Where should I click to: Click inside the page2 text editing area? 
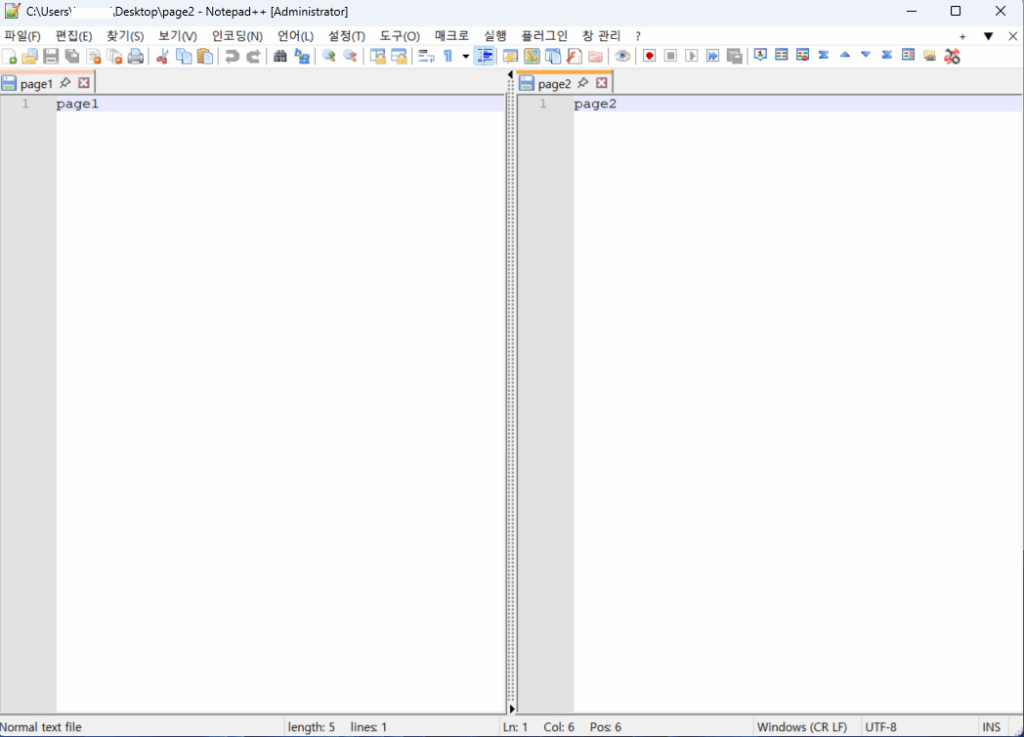point(790,400)
